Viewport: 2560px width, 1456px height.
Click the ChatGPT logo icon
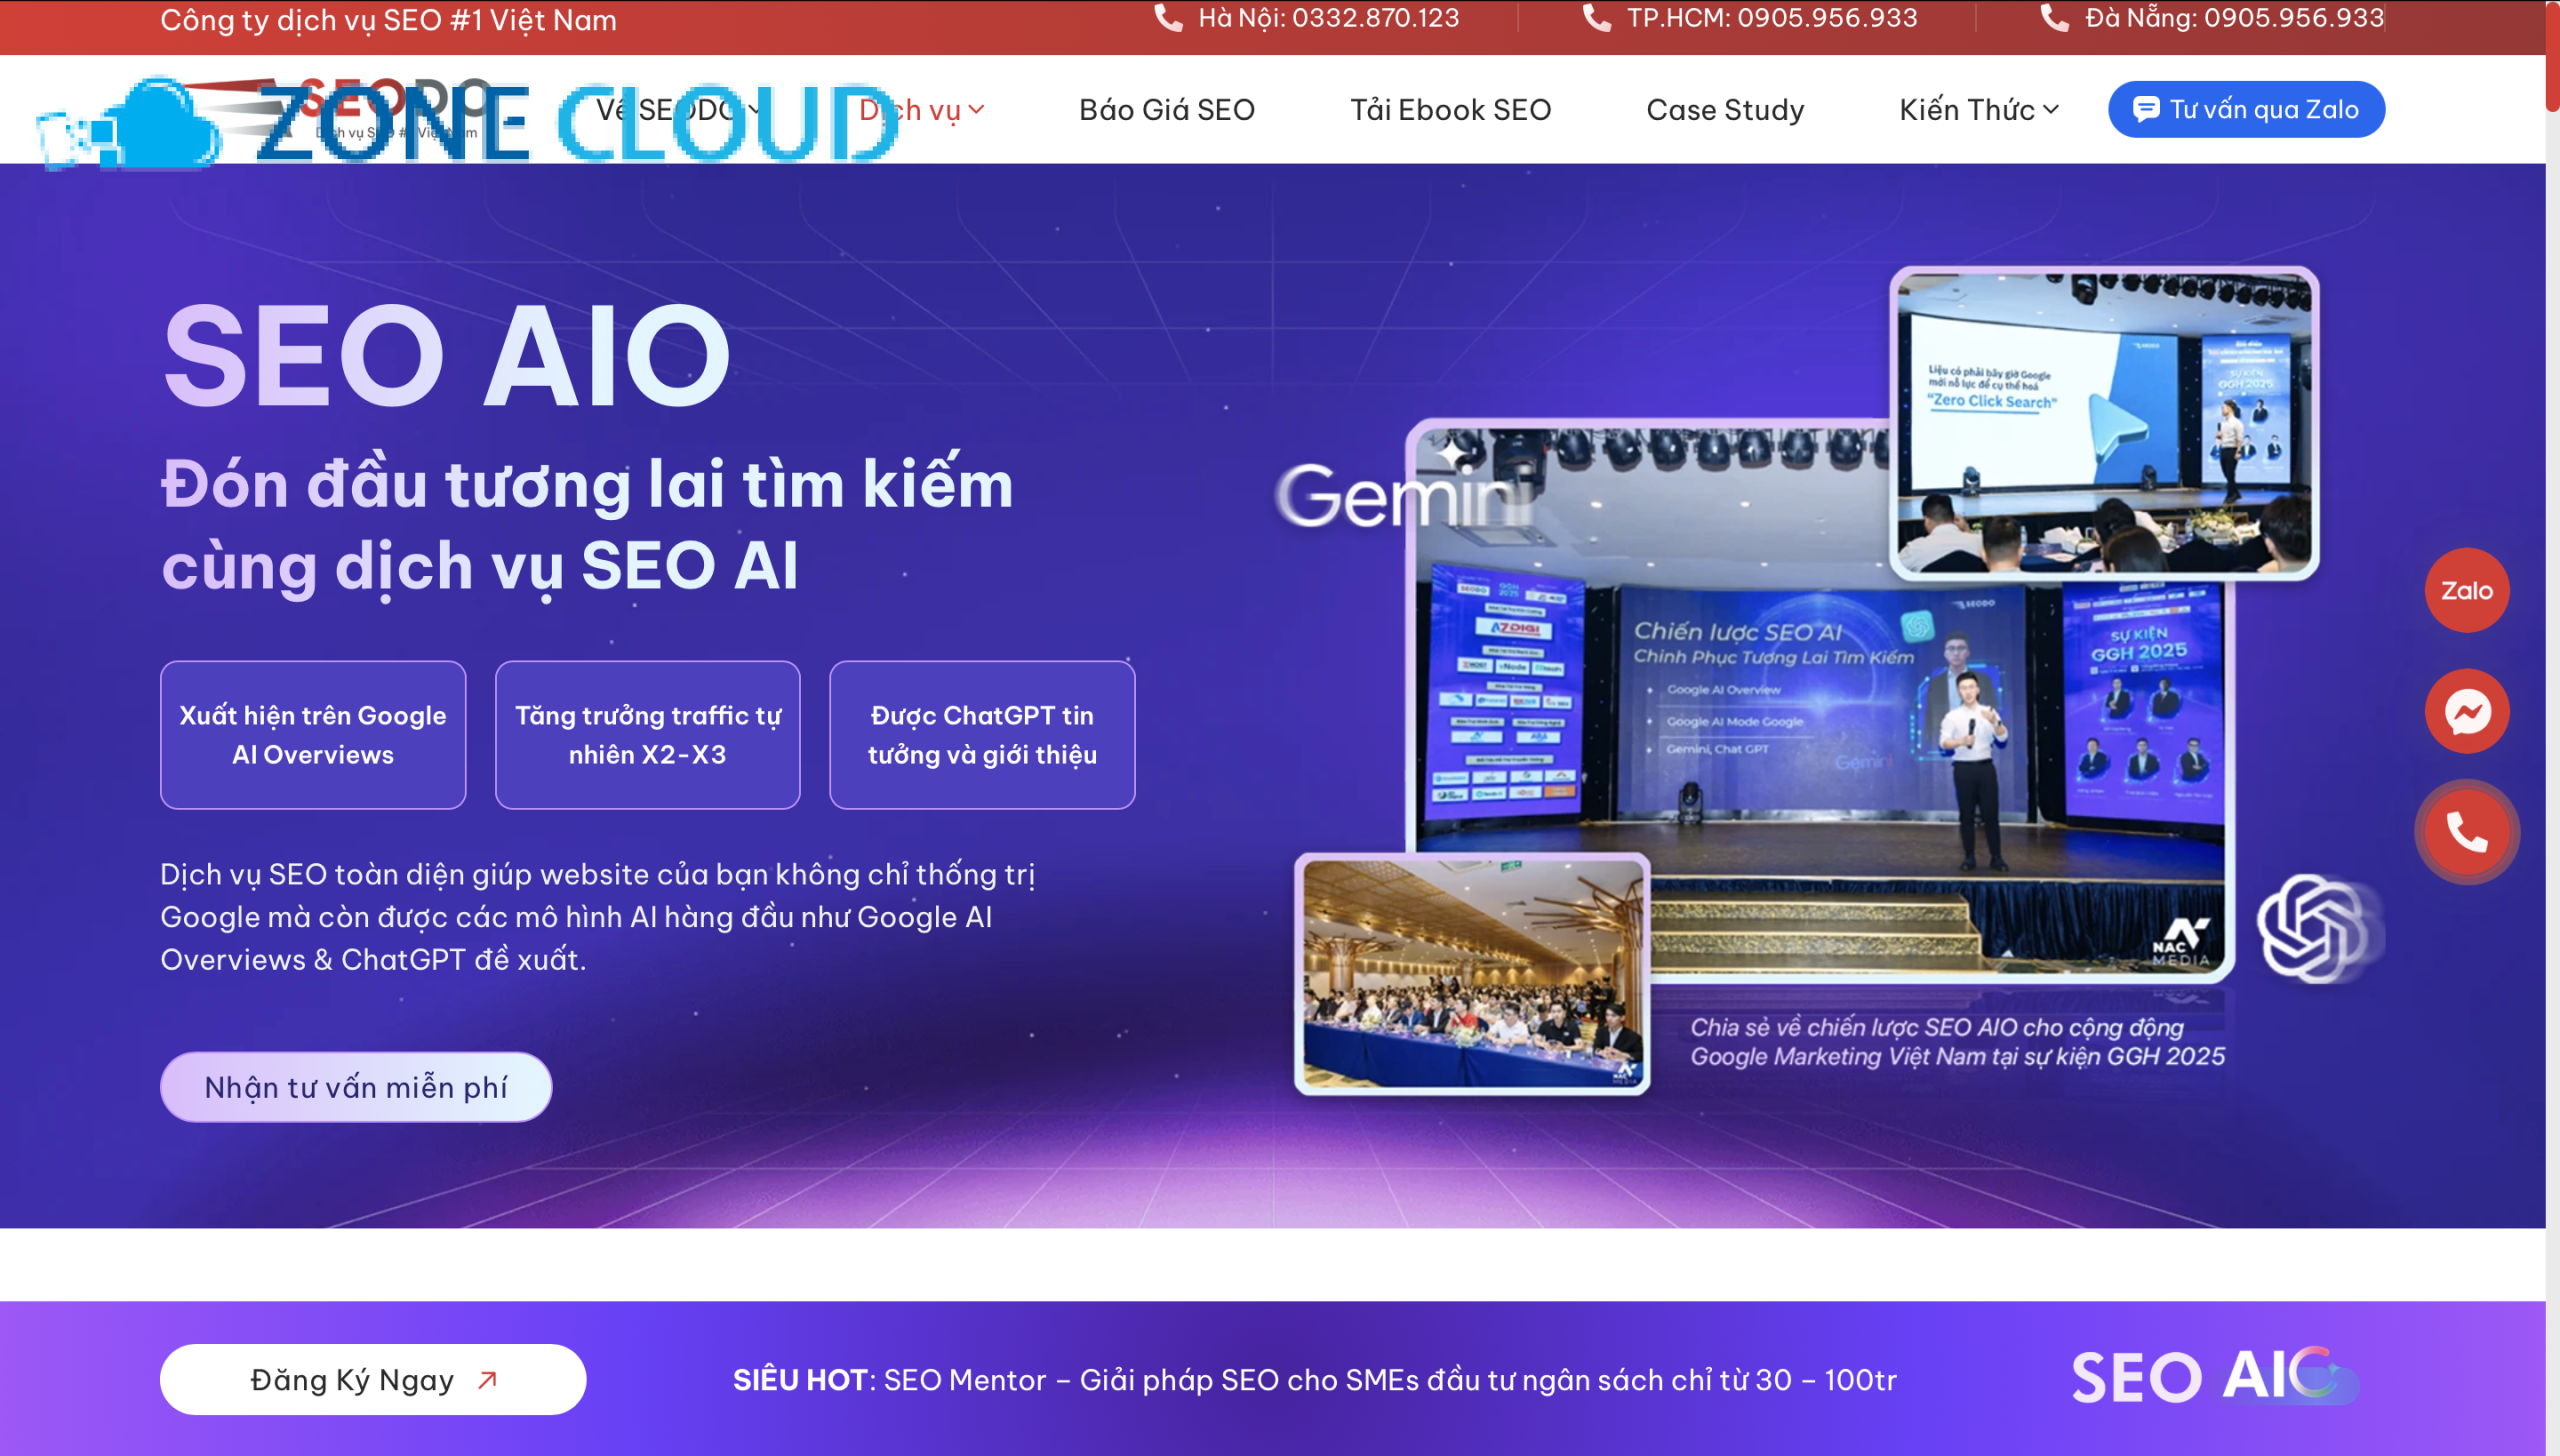tap(2314, 928)
